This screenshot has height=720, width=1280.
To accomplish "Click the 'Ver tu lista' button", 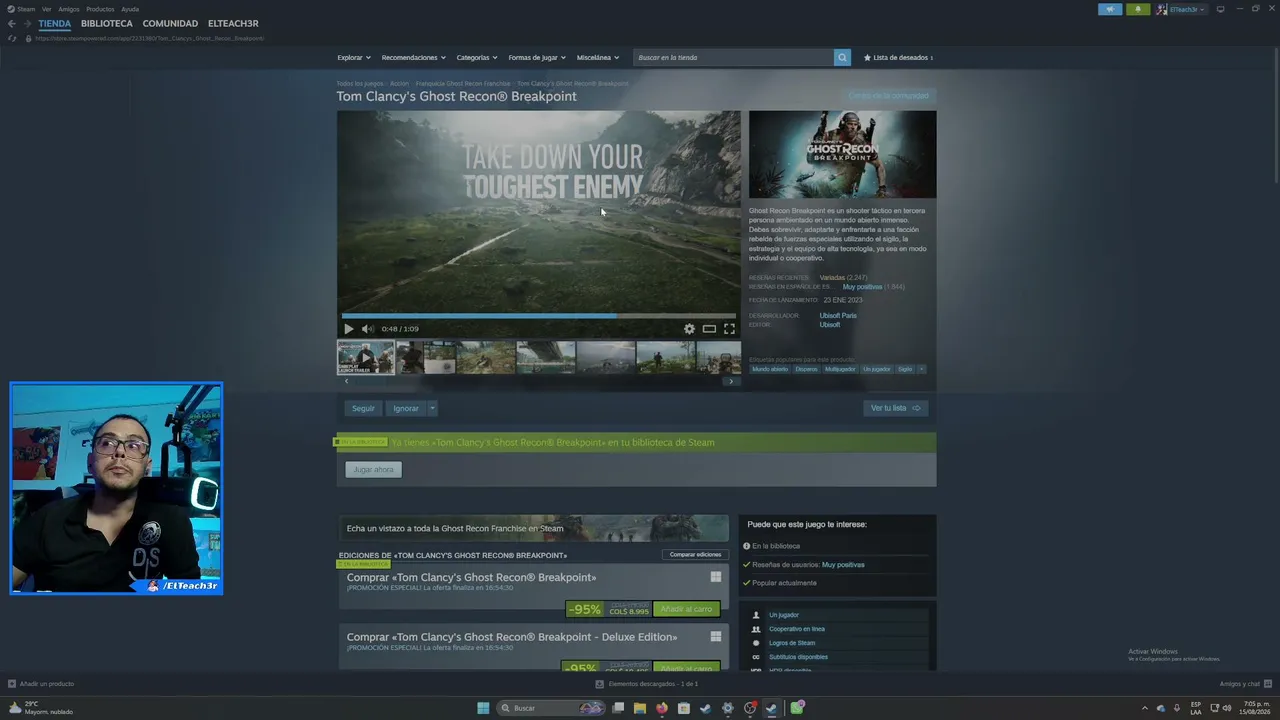I will coord(895,408).
